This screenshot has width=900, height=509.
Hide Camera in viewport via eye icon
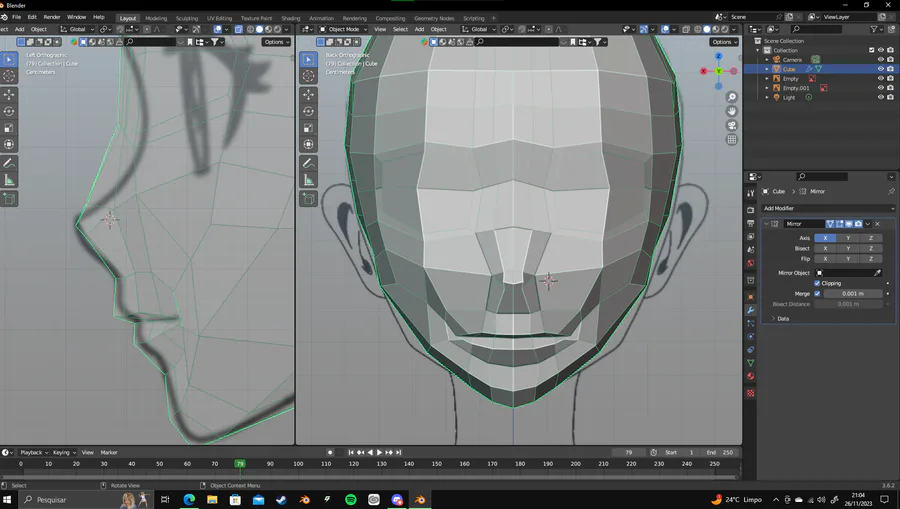pos(880,60)
